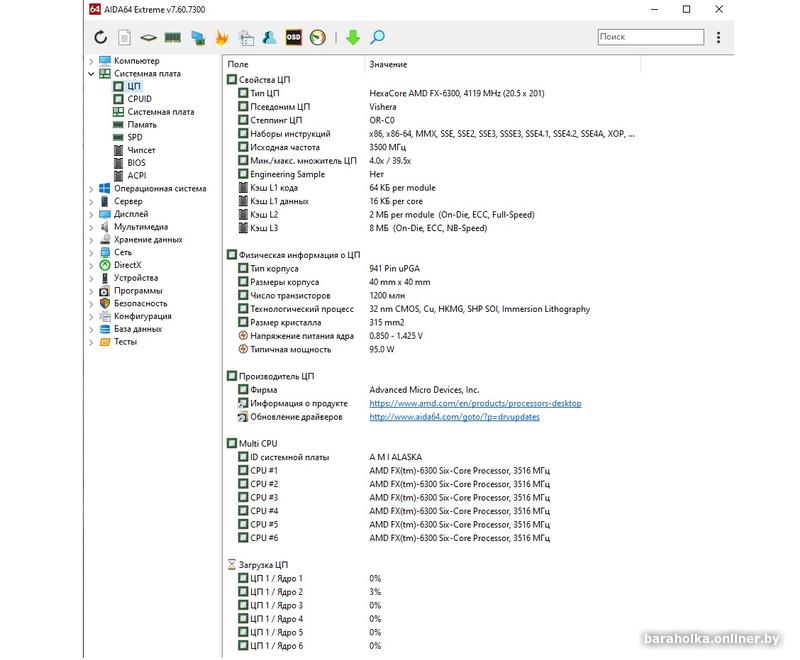Select CPUID in the sidebar tree
This screenshot has width=800, height=660.
coord(139,99)
